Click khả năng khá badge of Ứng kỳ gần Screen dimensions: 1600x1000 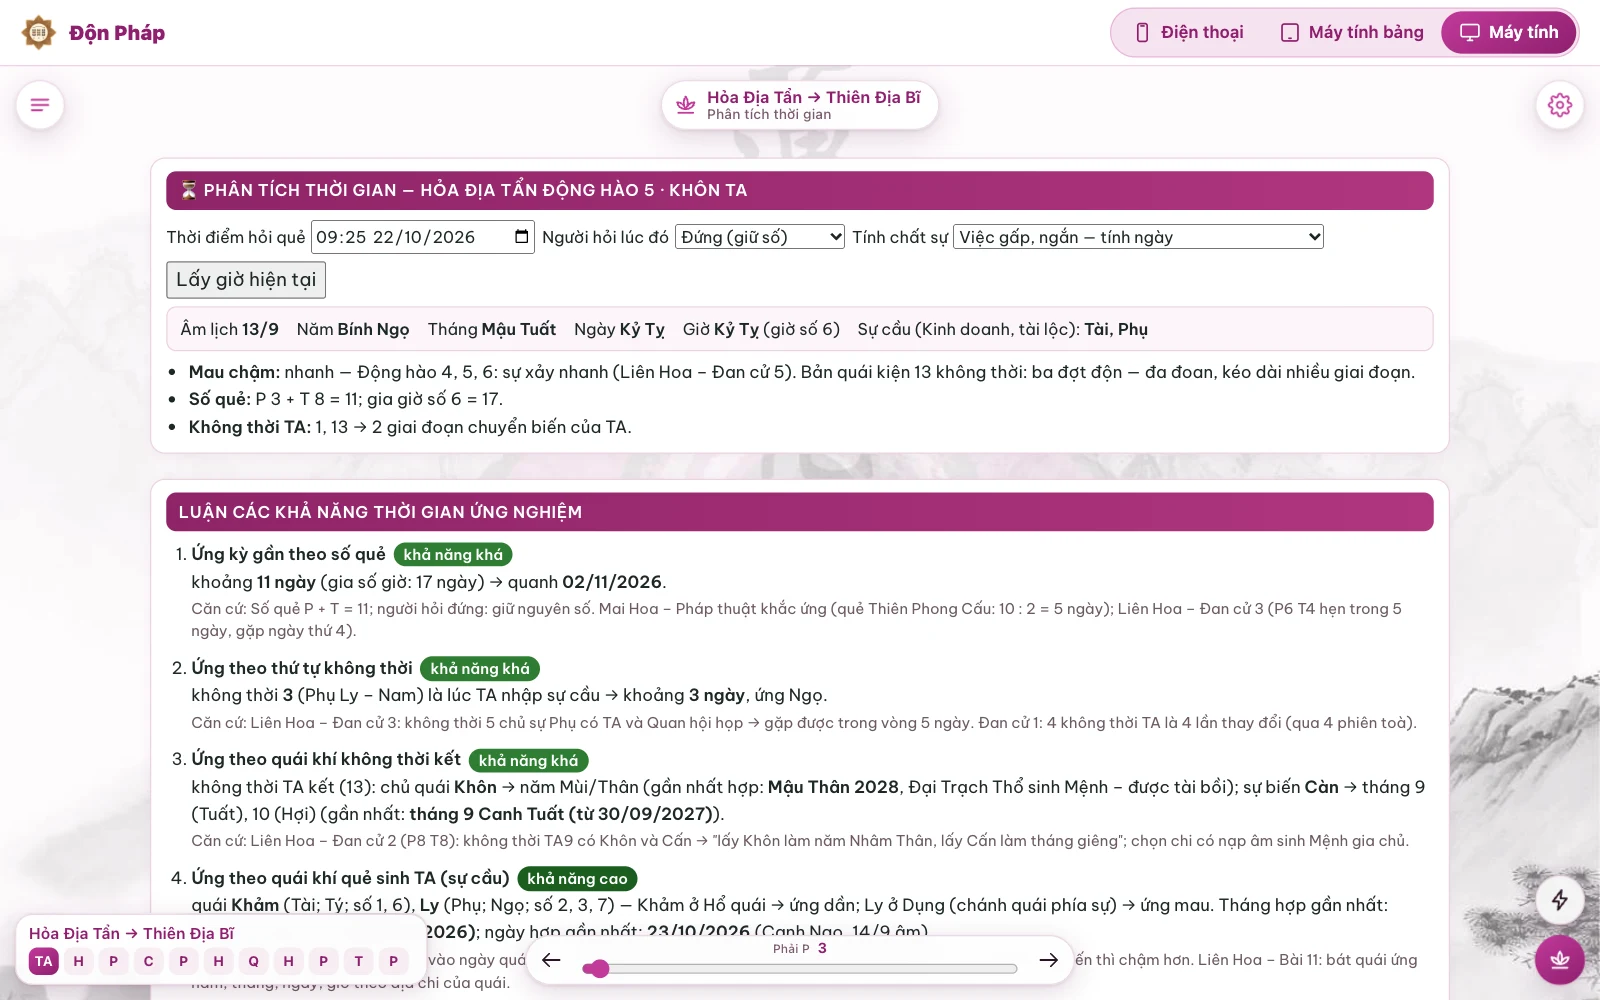pos(453,555)
